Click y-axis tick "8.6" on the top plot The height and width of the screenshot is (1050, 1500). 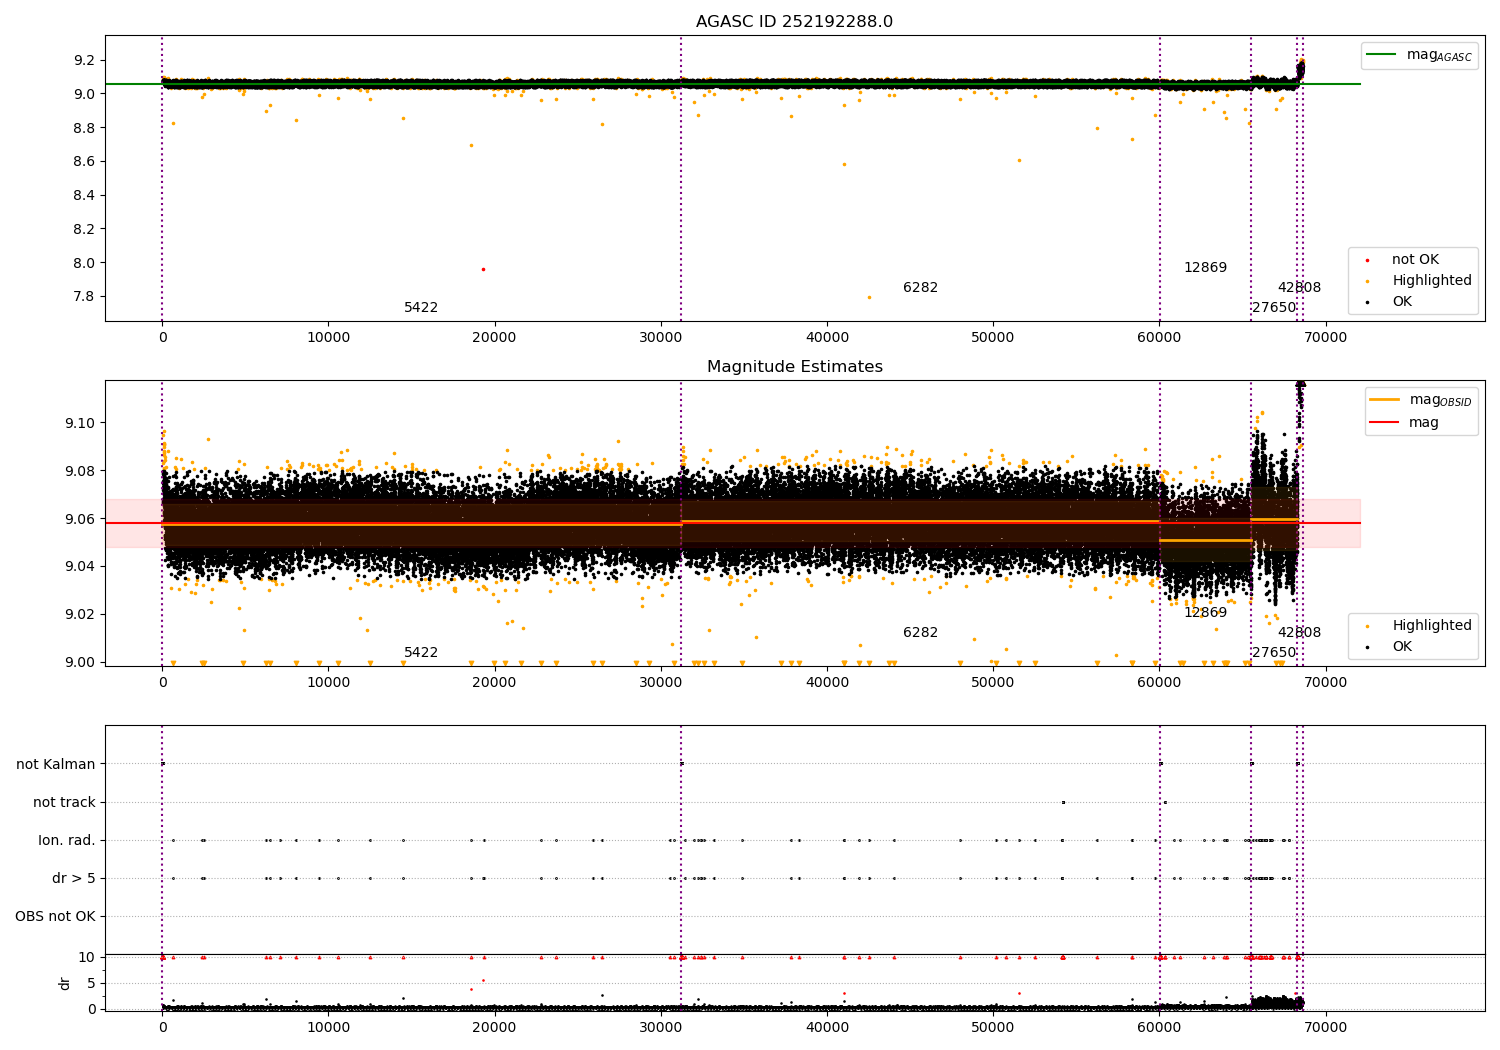[84, 162]
